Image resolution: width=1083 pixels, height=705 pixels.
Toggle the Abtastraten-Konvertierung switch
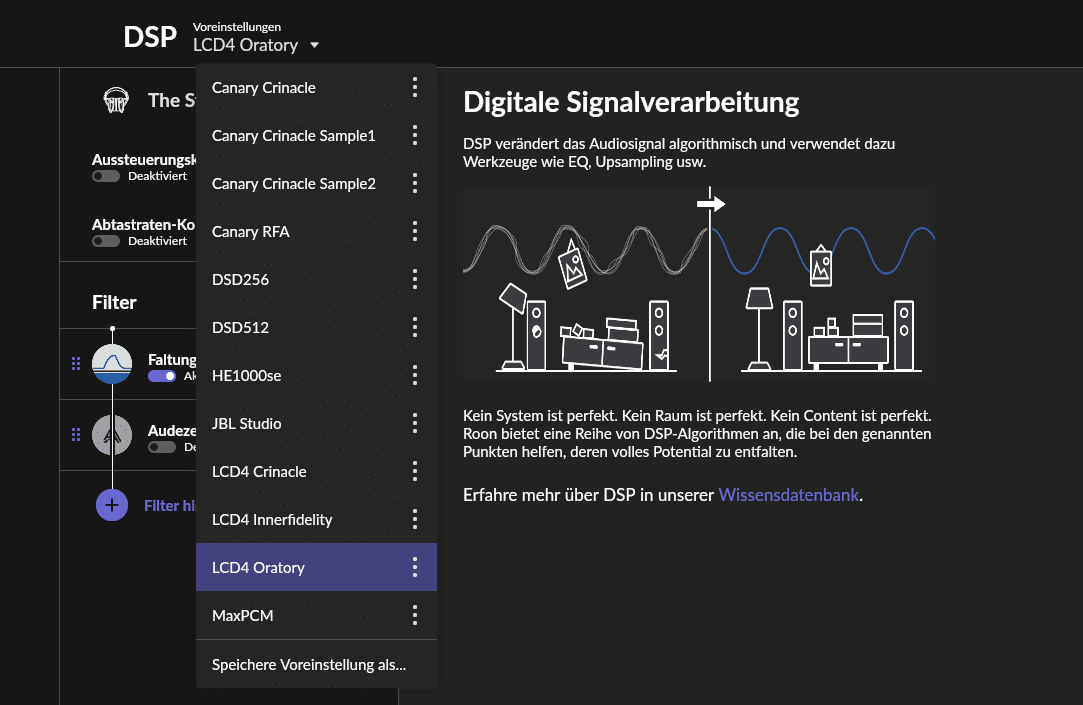click(106, 241)
